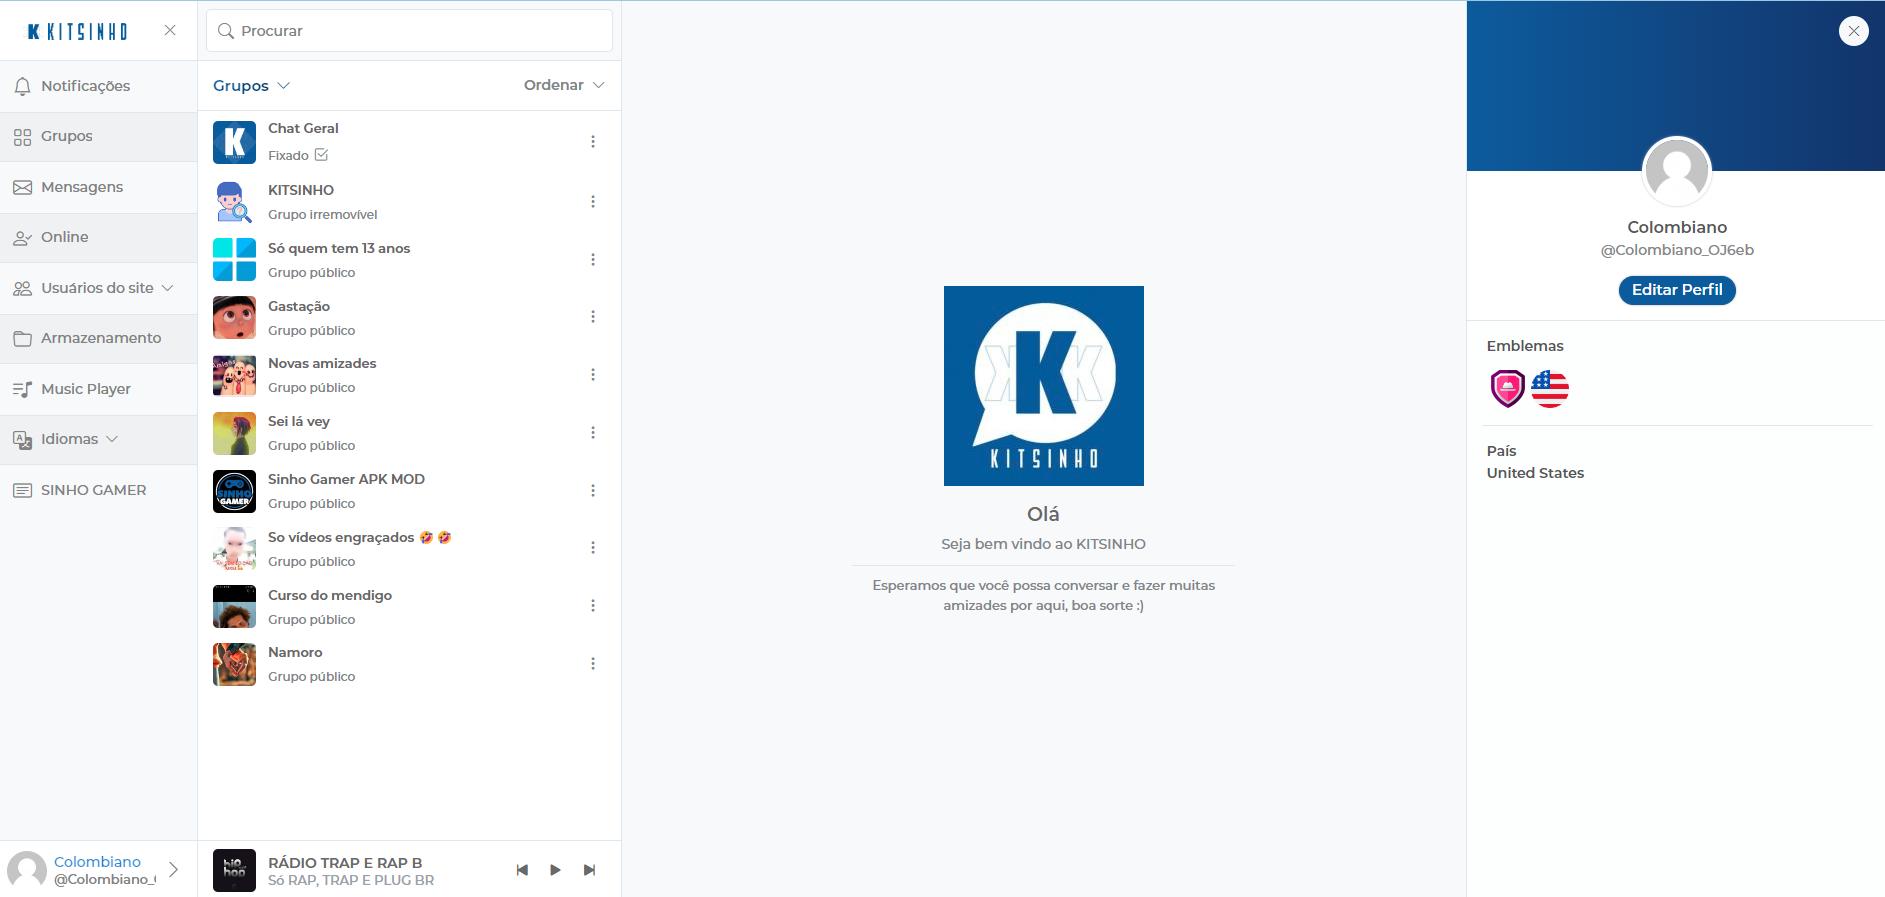Open three-dot menu for Namoro group

tap(593, 664)
